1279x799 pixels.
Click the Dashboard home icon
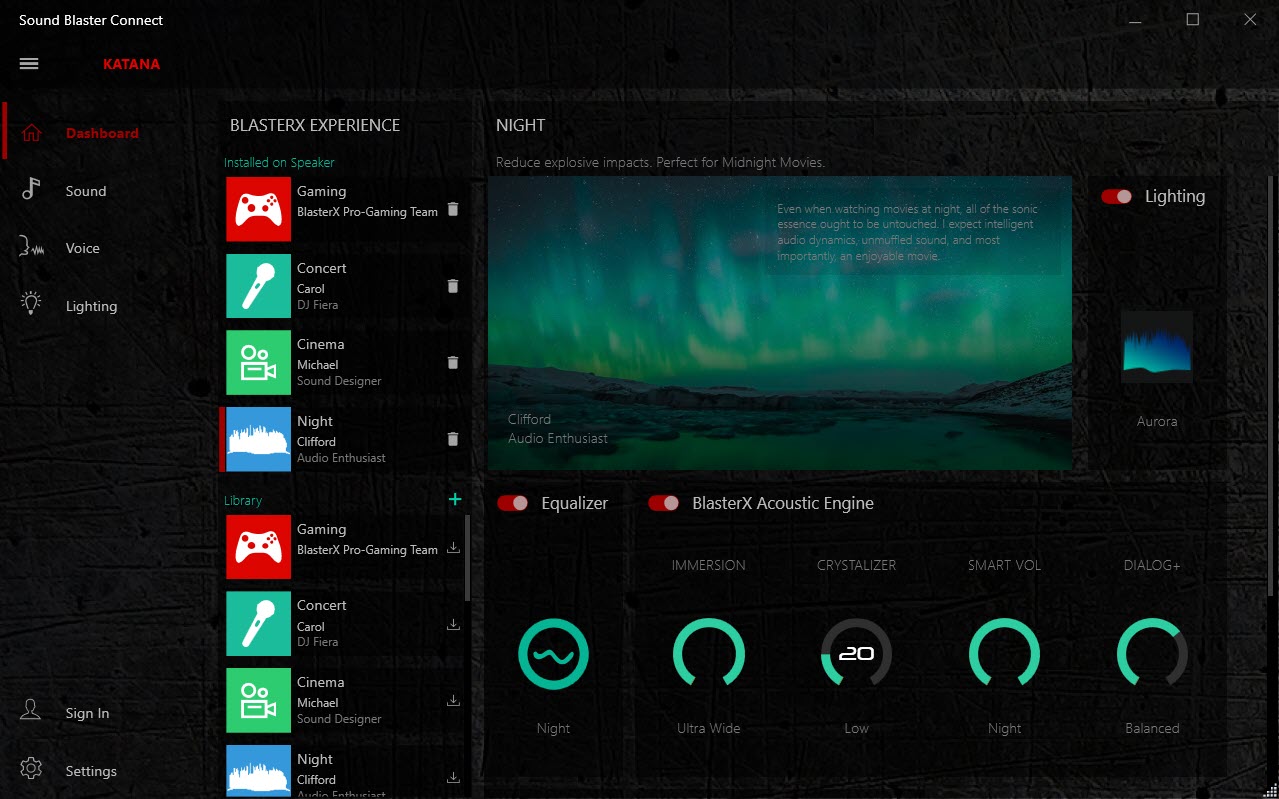[32, 133]
